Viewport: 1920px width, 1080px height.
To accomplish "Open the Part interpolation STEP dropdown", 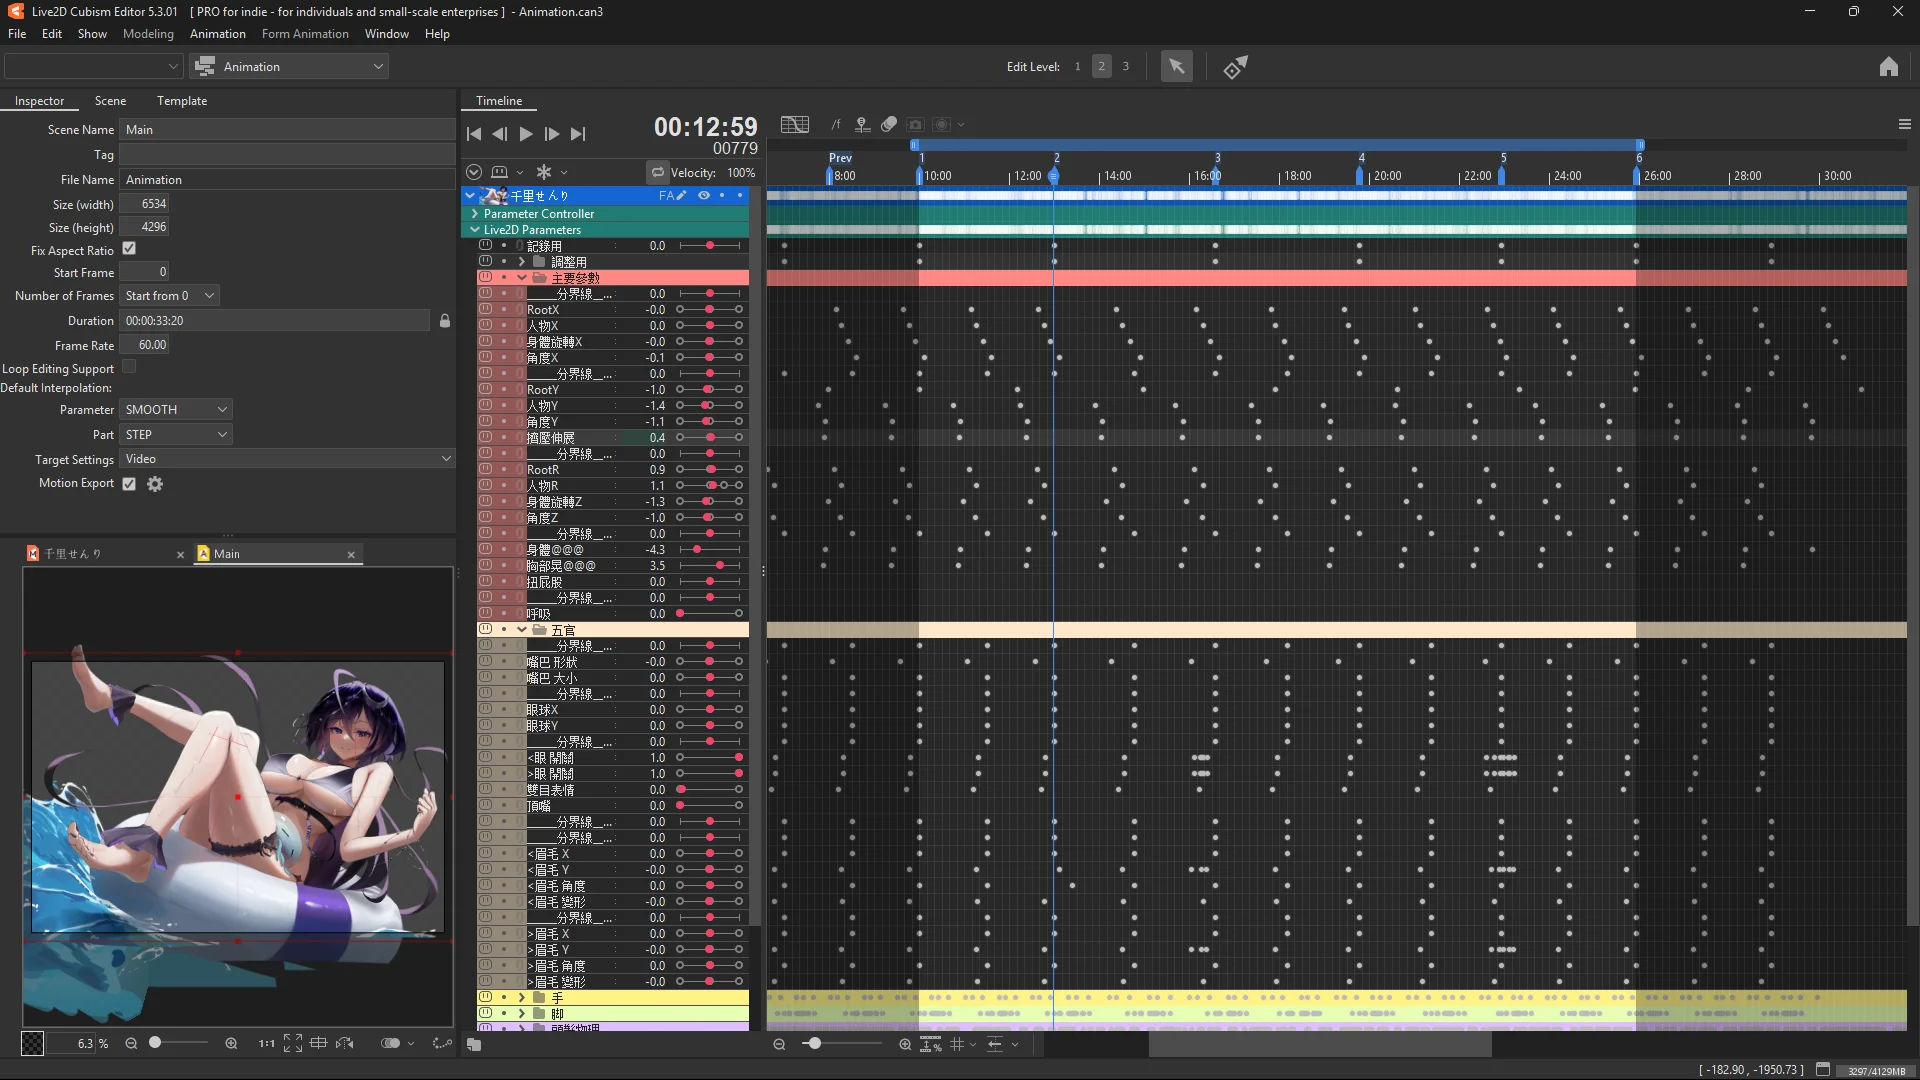I will point(176,435).
